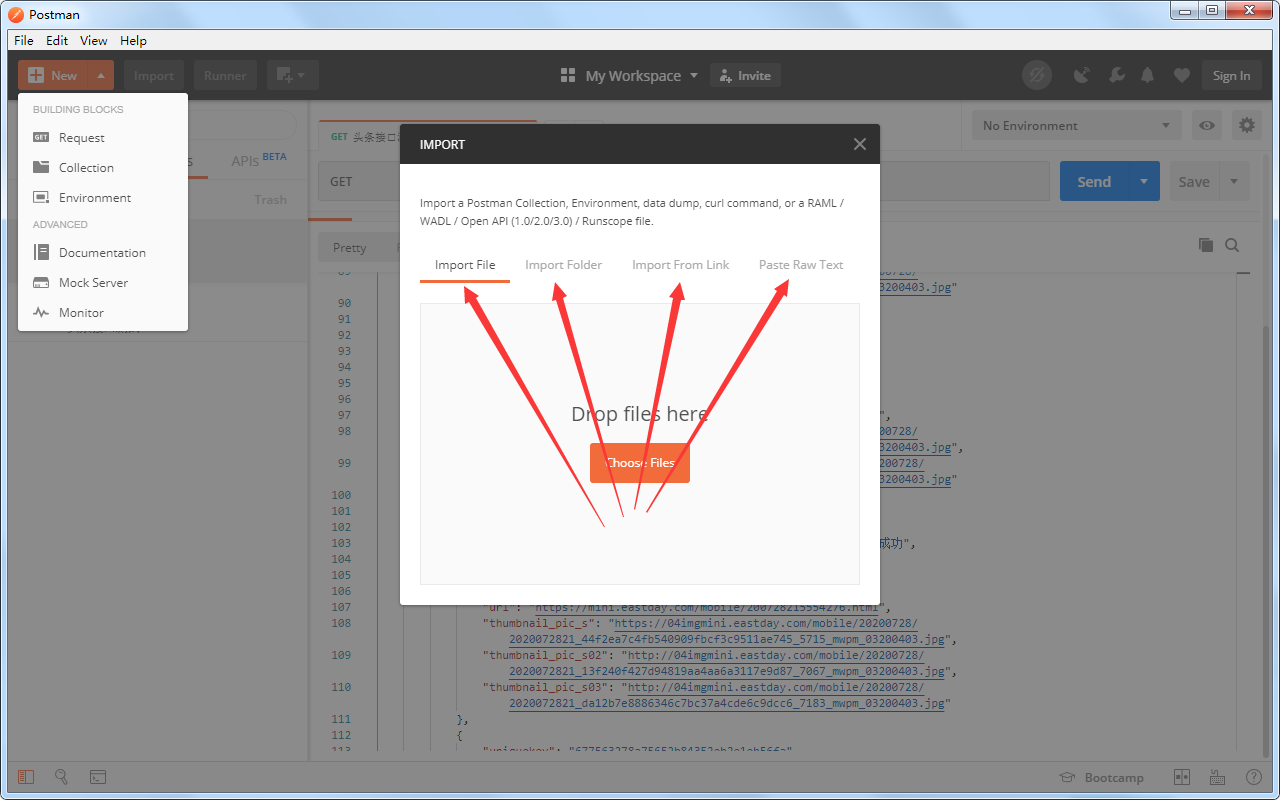Select Documentation from New menu
The image size is (1280, 800).
coord(103,253)
